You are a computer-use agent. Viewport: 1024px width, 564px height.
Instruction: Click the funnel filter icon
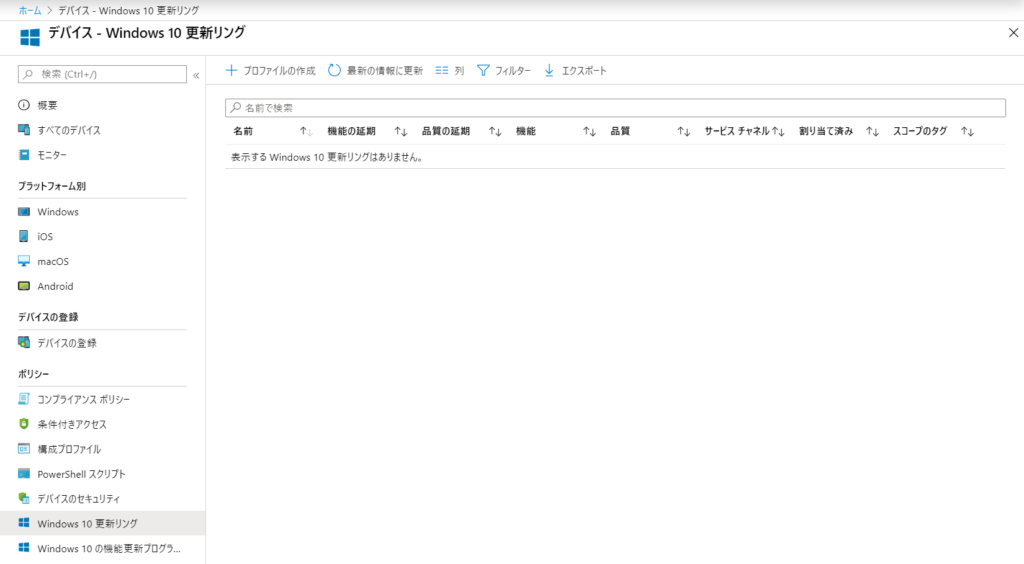pyautogui.click(x=483, y=70)
